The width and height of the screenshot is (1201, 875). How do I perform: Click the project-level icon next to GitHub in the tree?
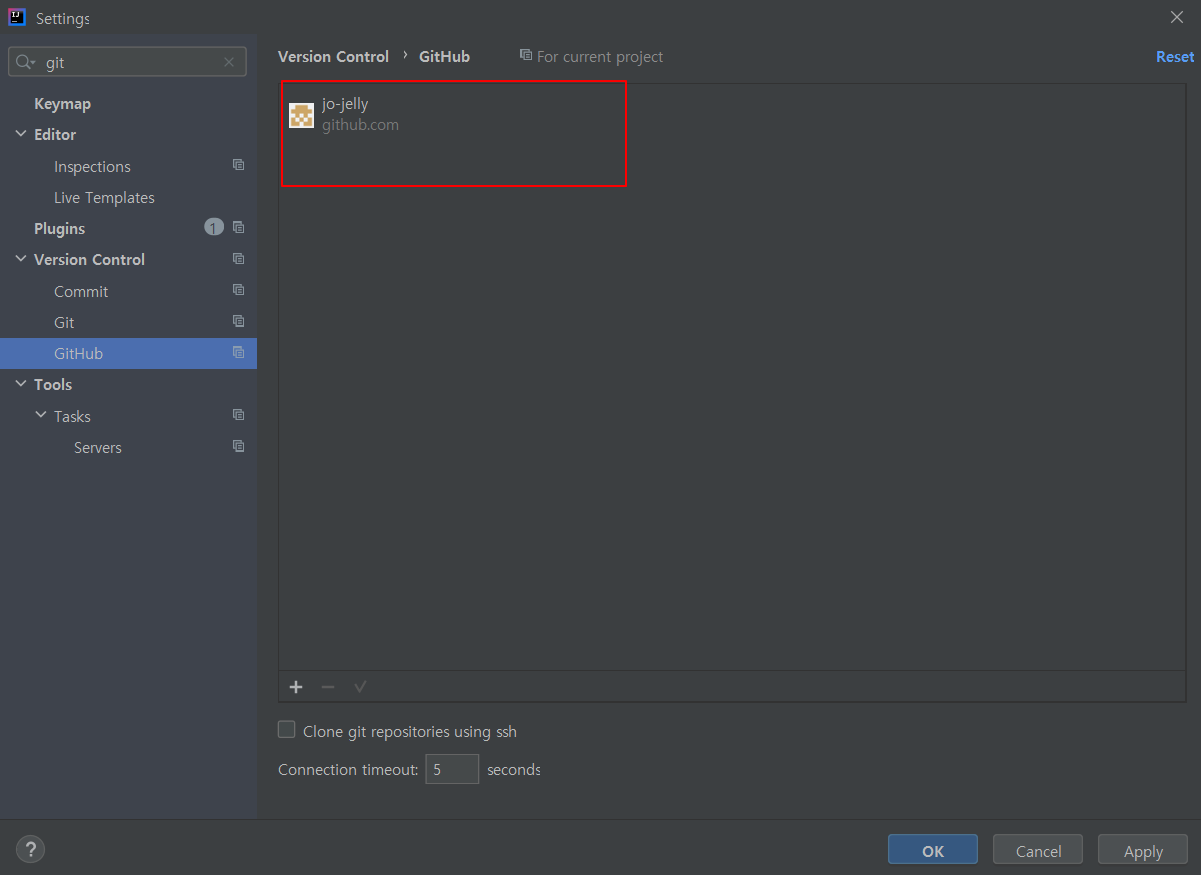tap(238, 352)
